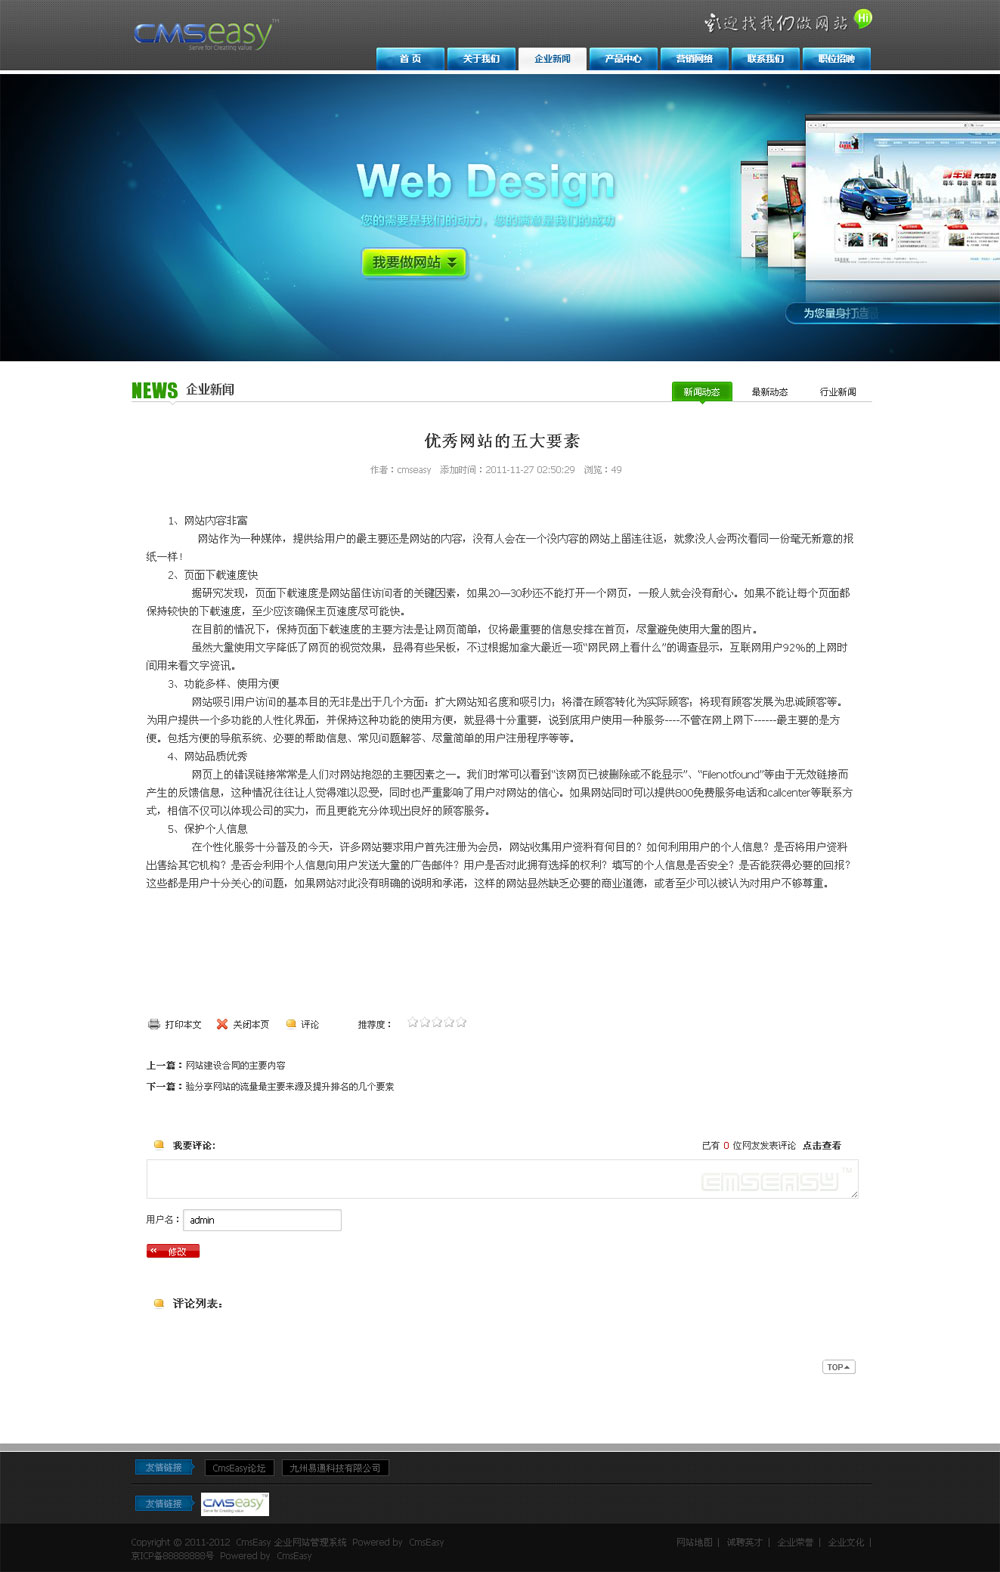Click into the comment text area
The width and height of the screenshot is (1000, 1572).
pos(500,1179)
